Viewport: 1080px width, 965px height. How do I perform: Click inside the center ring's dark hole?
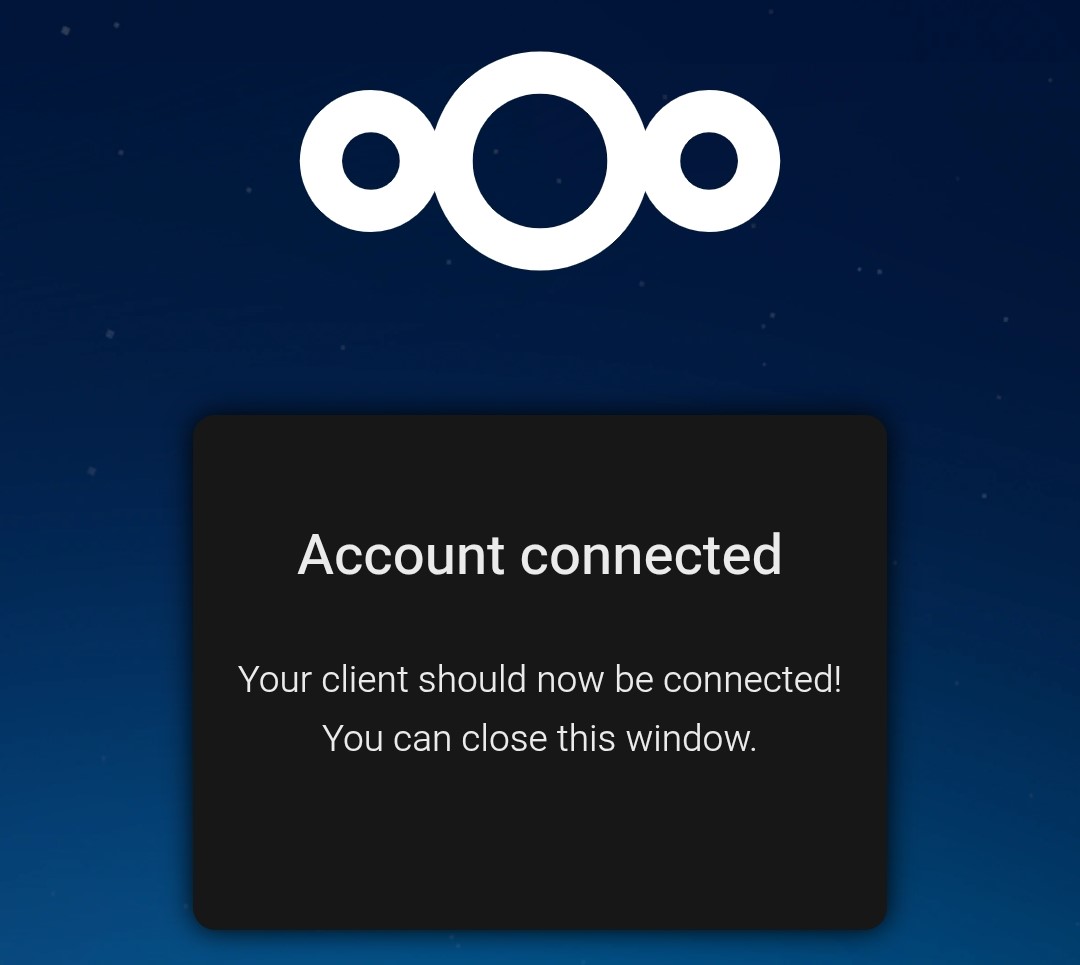(540, 160)
